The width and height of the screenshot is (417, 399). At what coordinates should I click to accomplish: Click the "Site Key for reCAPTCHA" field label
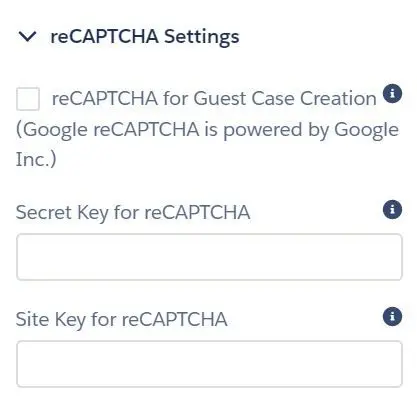[122, 319]
